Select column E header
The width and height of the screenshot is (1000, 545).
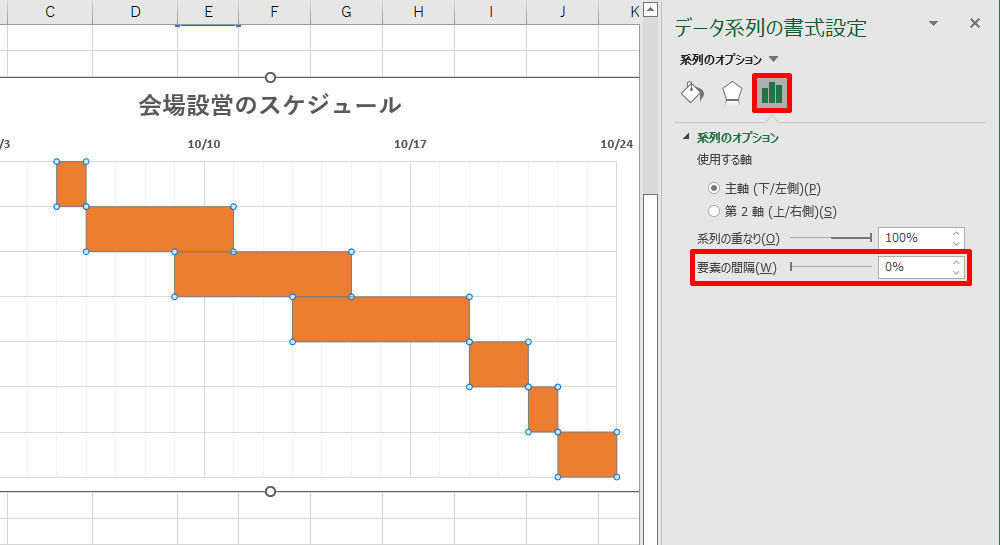(208, 11)
